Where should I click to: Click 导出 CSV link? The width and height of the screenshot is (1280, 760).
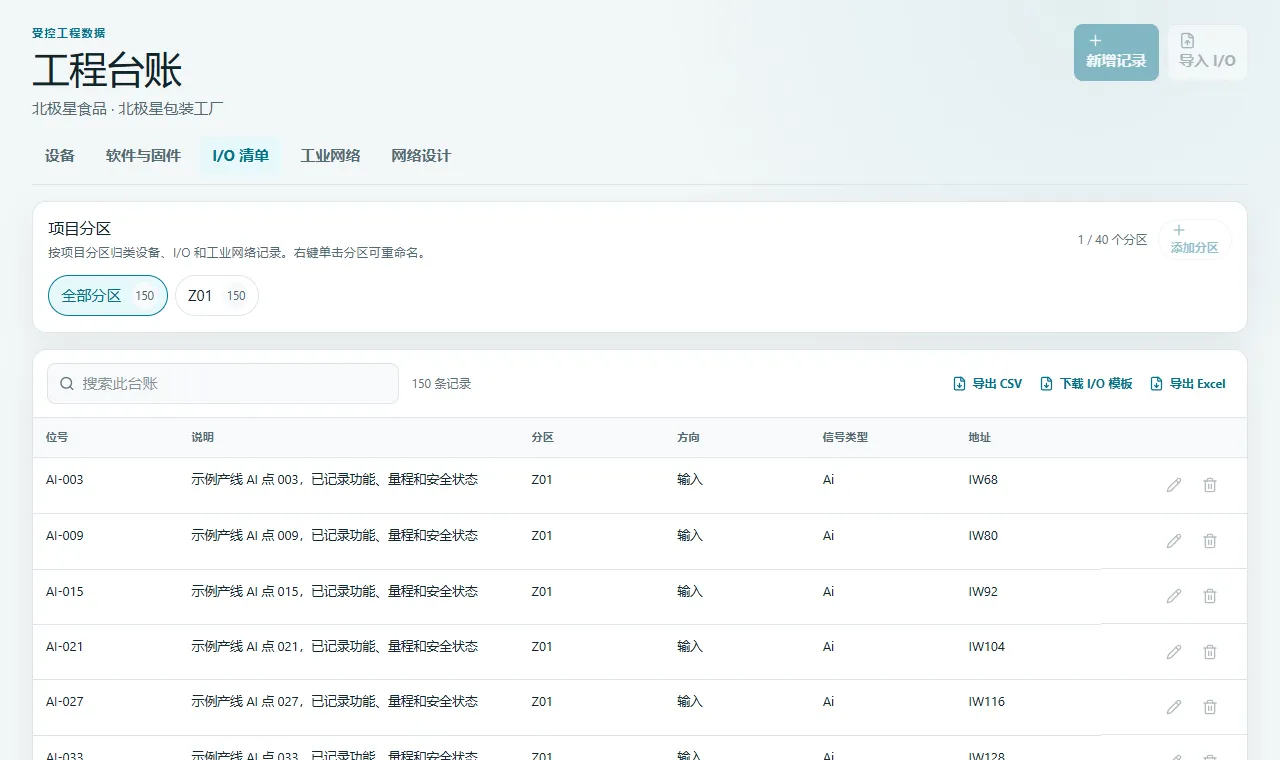pyautogui.click(x=988, y=384)
